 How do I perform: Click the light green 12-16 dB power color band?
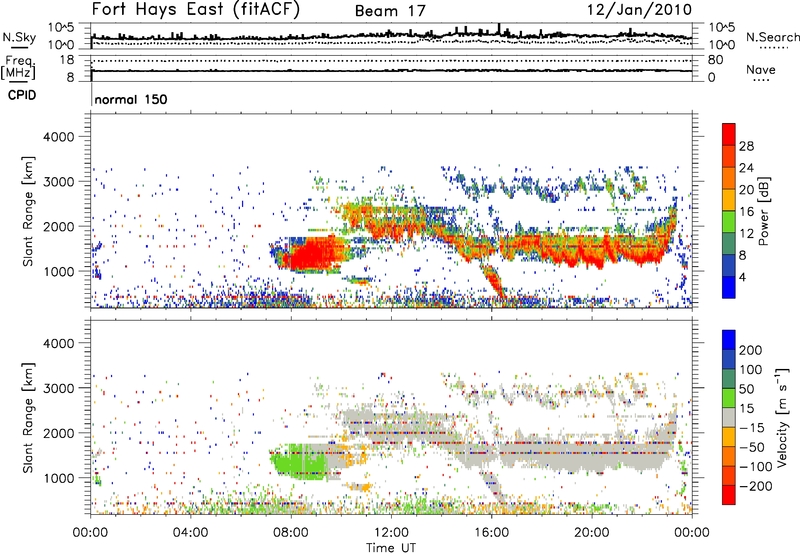coord(729,221)
